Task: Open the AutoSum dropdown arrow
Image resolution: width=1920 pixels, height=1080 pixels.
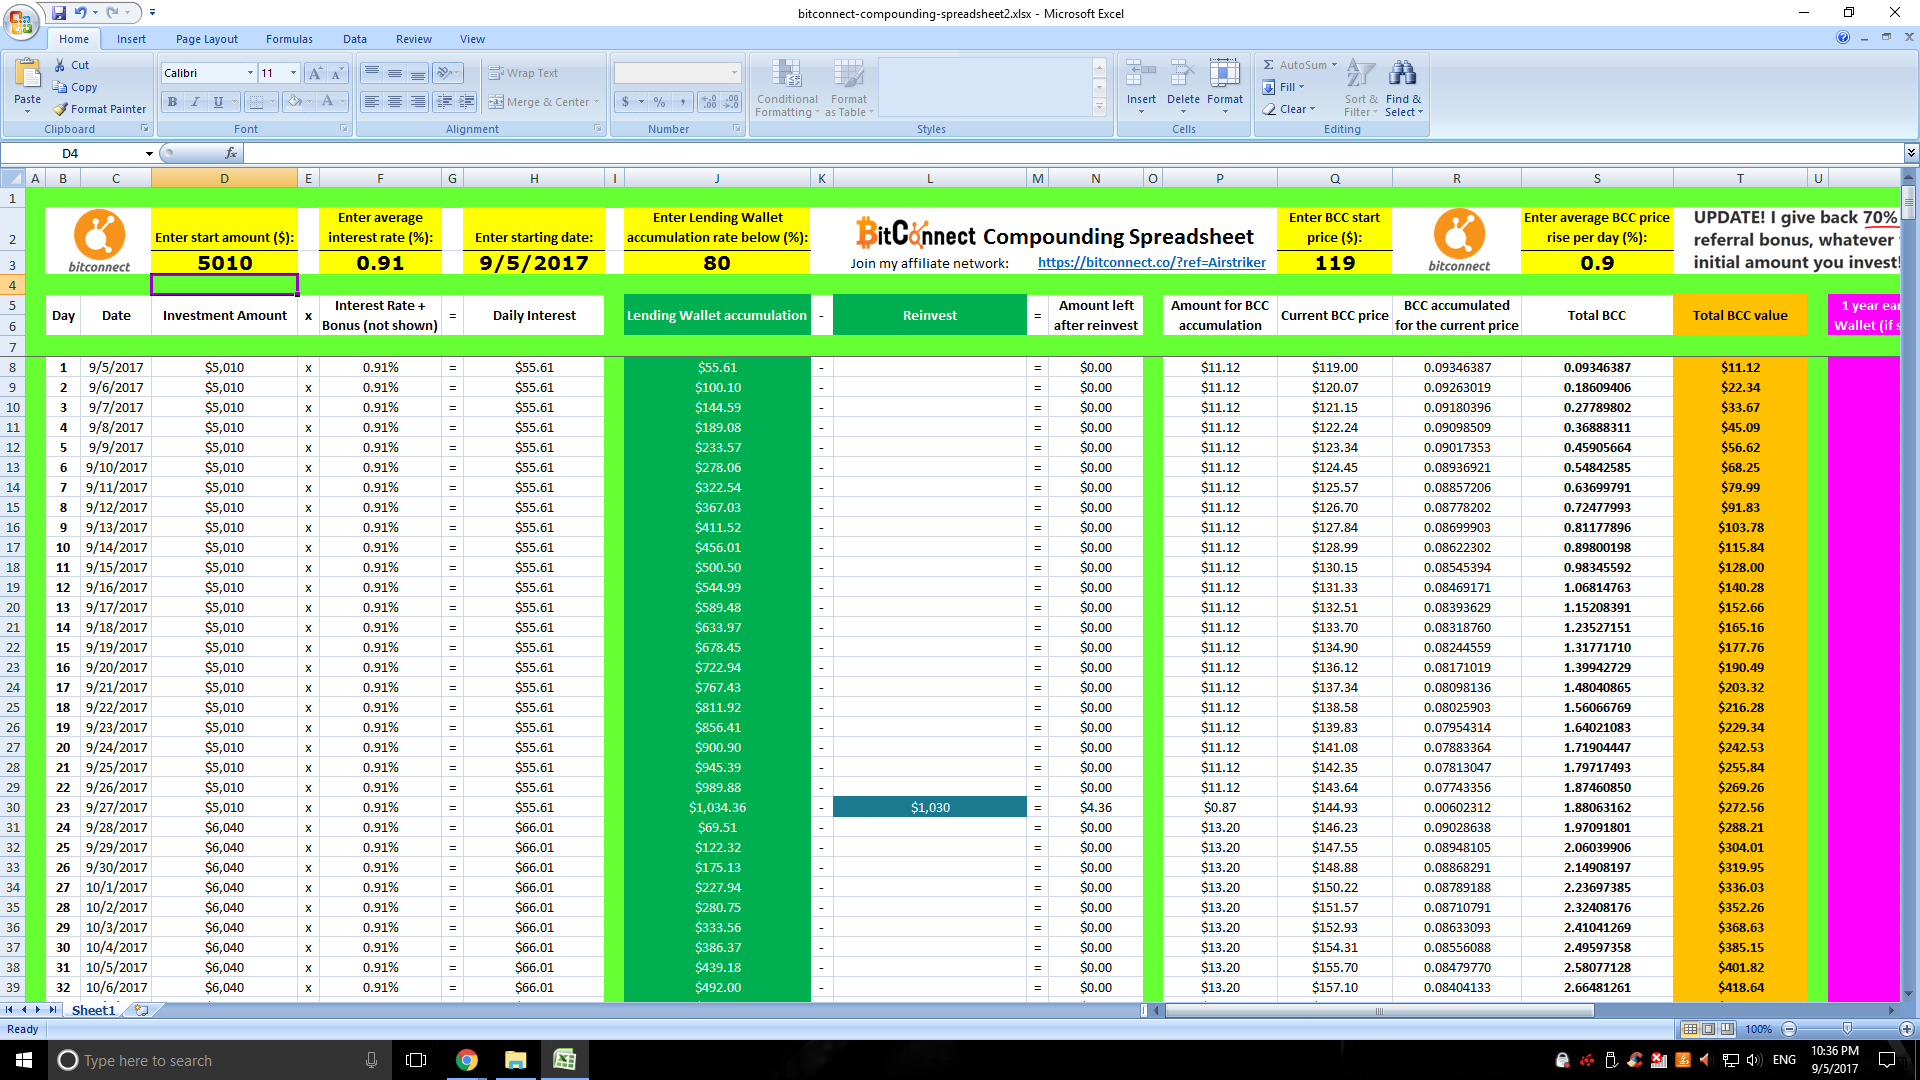Action: (1334, 65)
